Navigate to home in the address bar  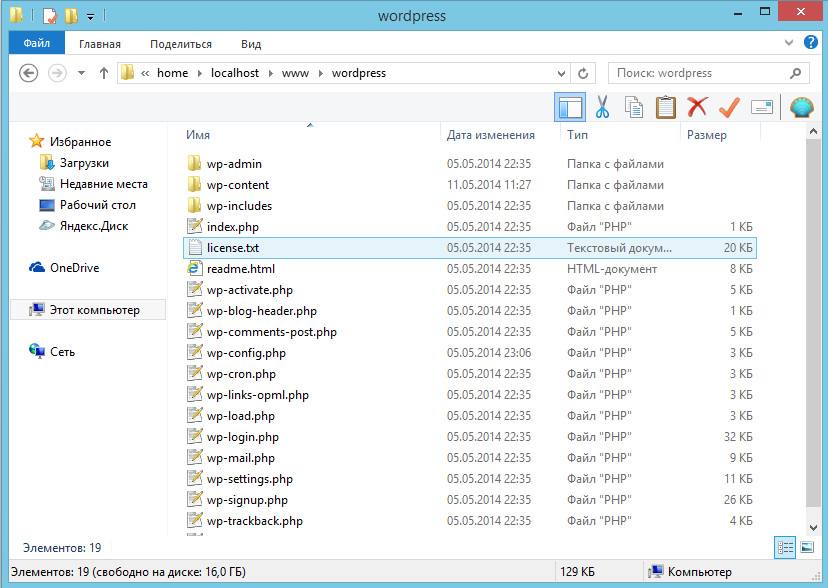[172, 73]
